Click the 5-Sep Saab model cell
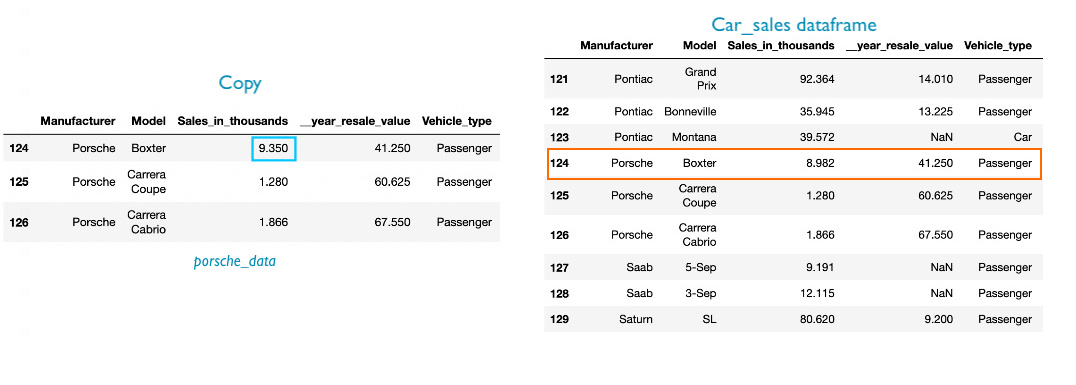Viewport: 1076px width, 385px height. point(701,267)
